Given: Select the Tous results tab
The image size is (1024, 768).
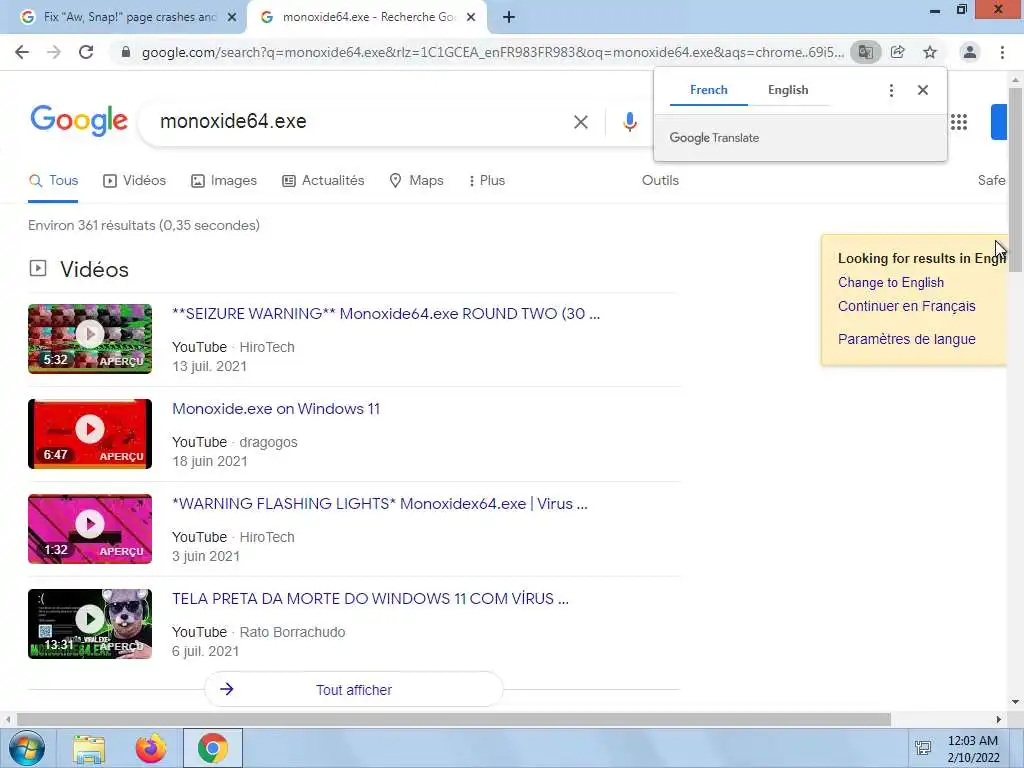Looking at the screenshot, I should pos(54,181).
